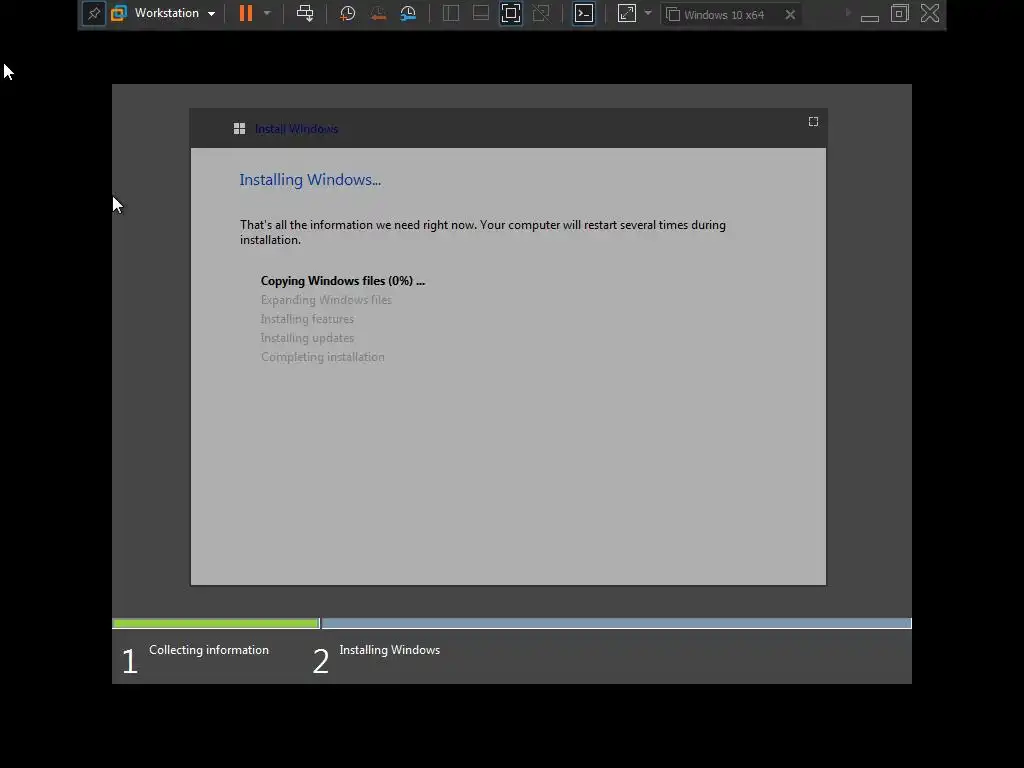The width and height of the screenshot is (1024, 768).
Task: Click the Expanding Windows files step
Action: pyautogui.click(x=326, y=300)
